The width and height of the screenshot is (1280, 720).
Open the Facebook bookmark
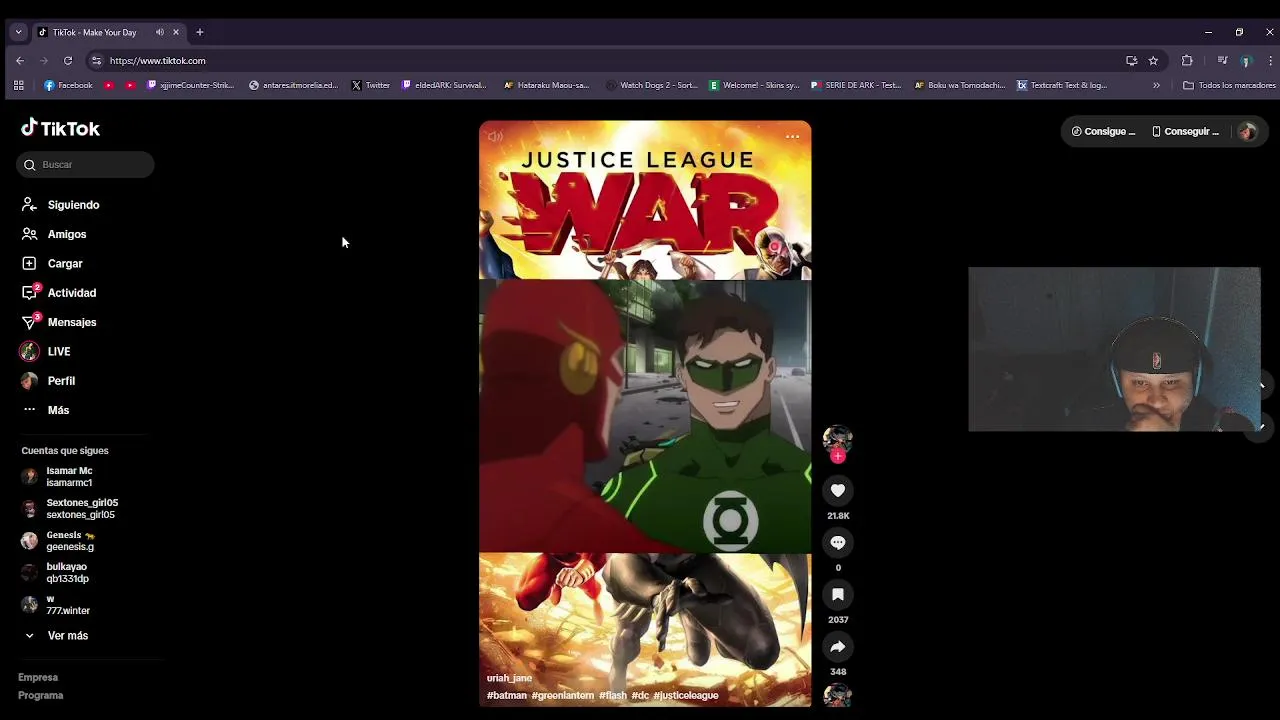click(x=68, y=86)
